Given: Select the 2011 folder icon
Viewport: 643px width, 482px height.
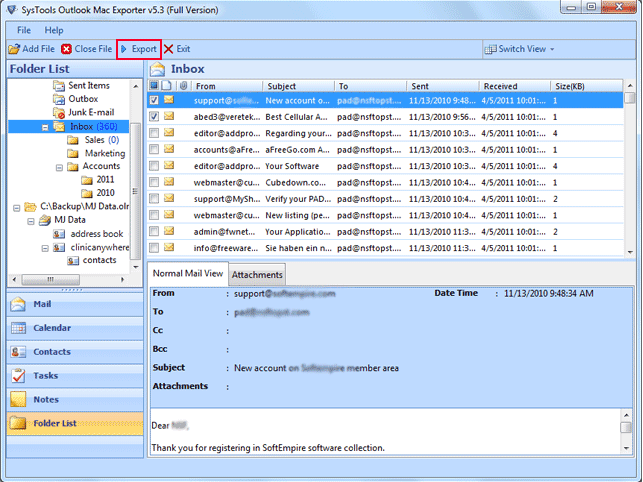Looking at the screenshot, I should pos(87,180).
